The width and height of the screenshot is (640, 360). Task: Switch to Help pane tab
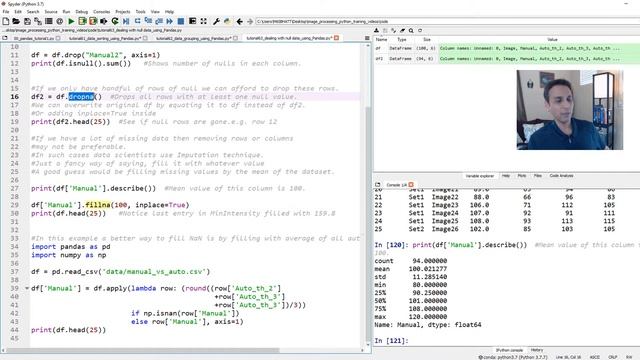[x=506, y=176]
